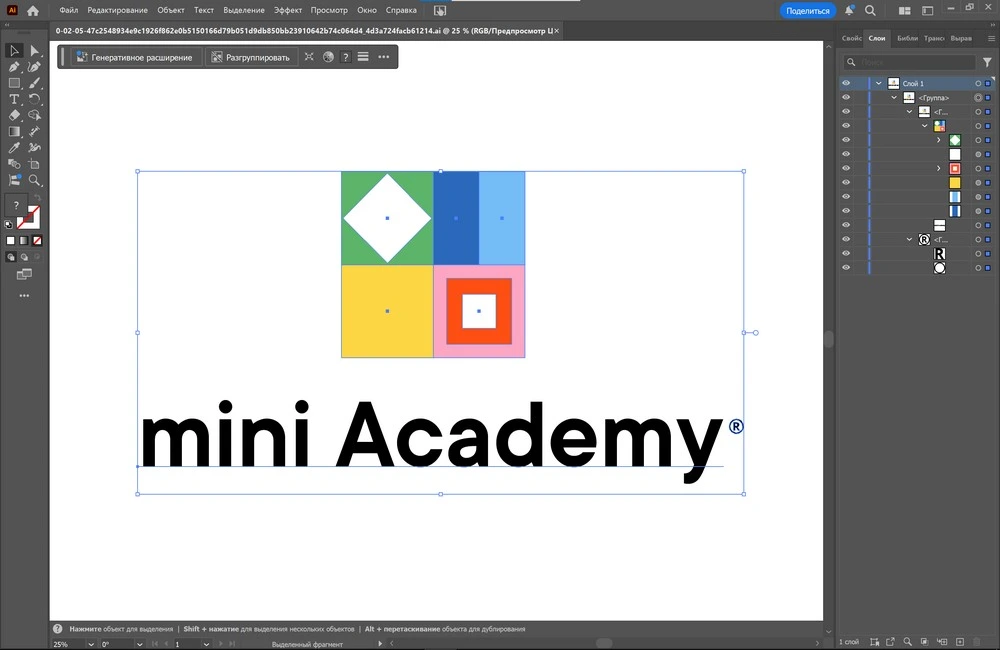The image size is (1000, 650).
Task: Select the Pen tool
Action: (15, 67)
